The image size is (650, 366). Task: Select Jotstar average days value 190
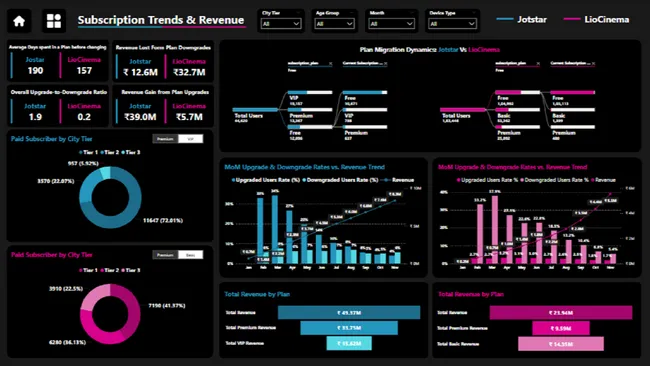click(35, 70)
